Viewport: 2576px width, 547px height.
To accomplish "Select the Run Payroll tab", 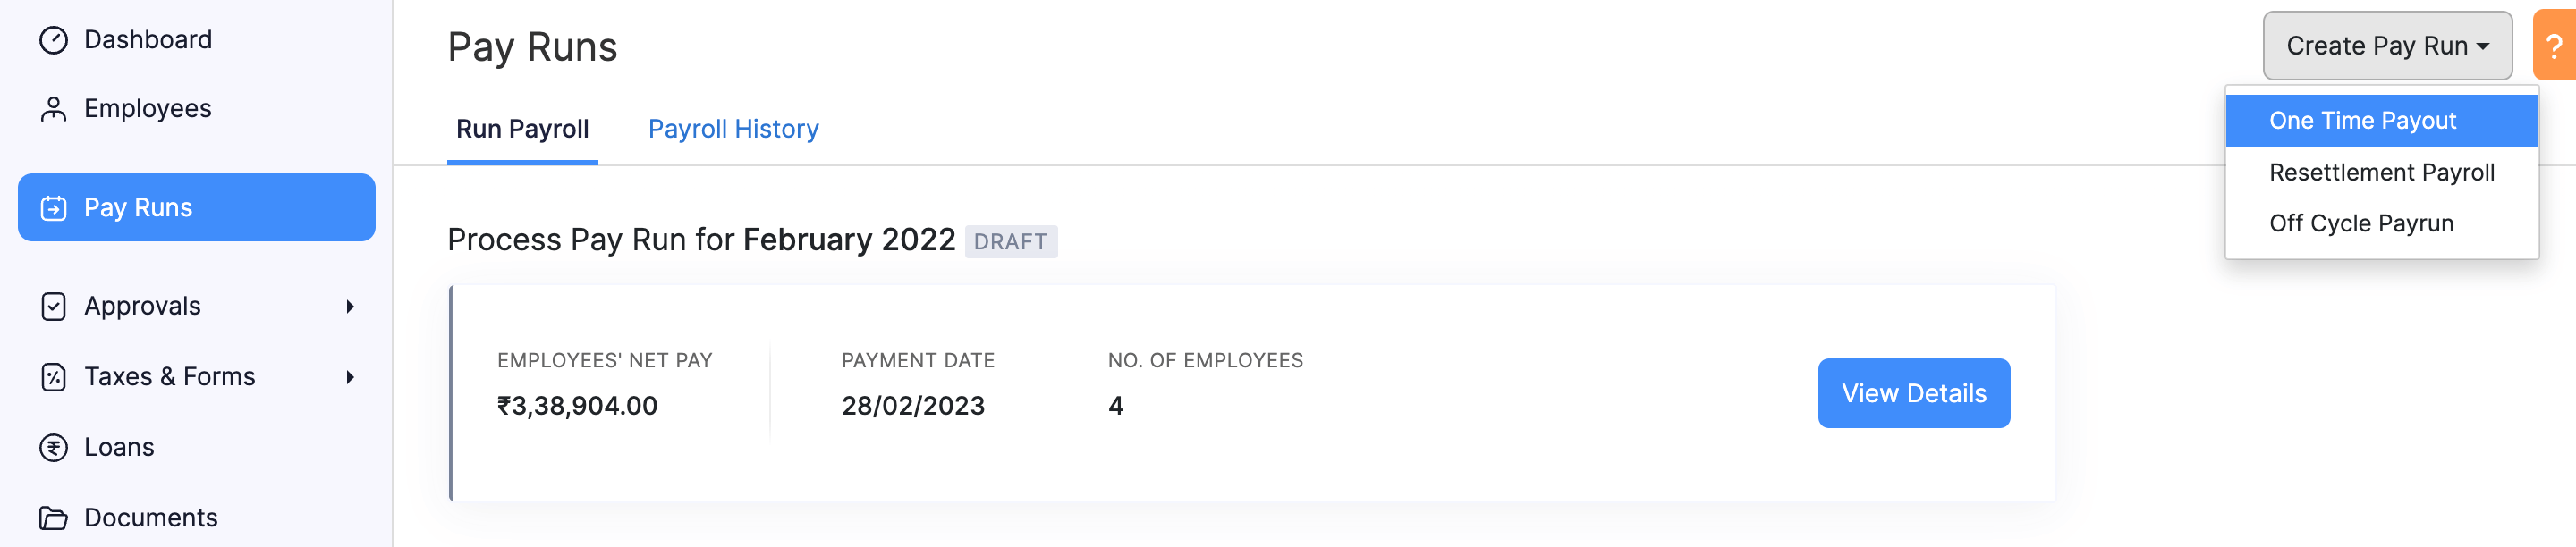I will [x=522, y=129].
